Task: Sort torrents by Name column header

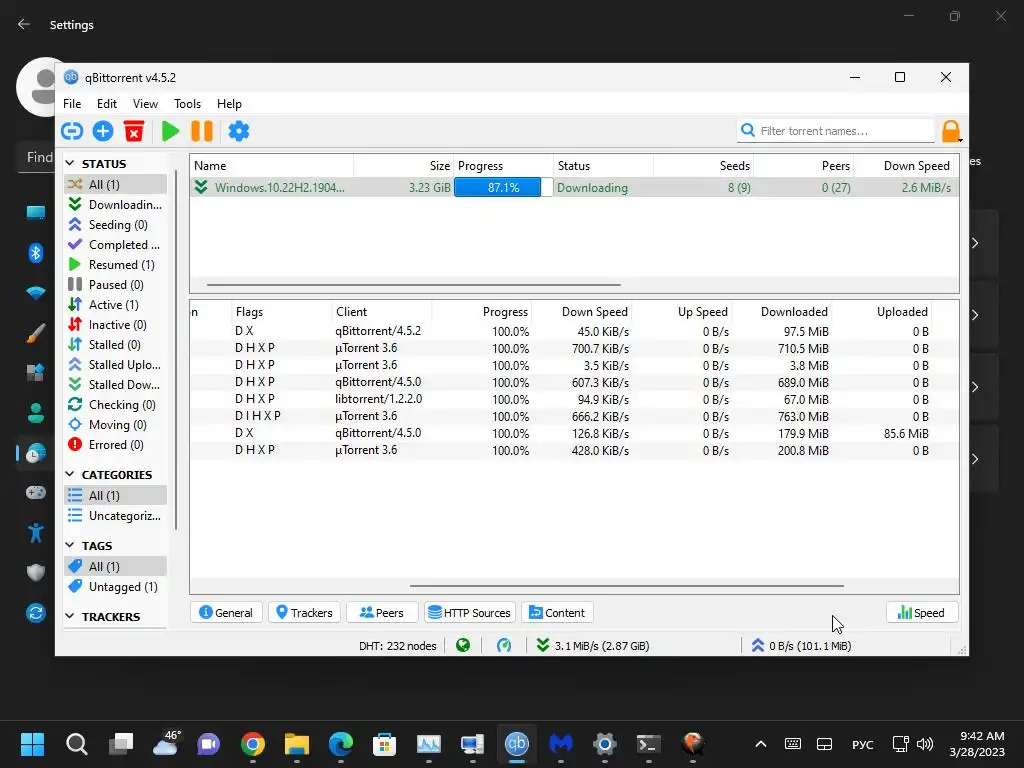Action: click(272, 166)
